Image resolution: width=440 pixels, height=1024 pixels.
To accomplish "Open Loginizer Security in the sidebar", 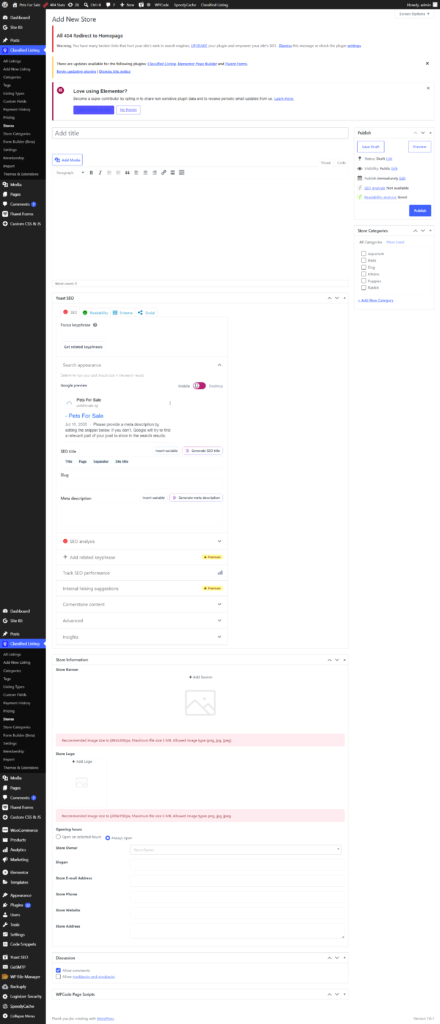I will [23, 997].
